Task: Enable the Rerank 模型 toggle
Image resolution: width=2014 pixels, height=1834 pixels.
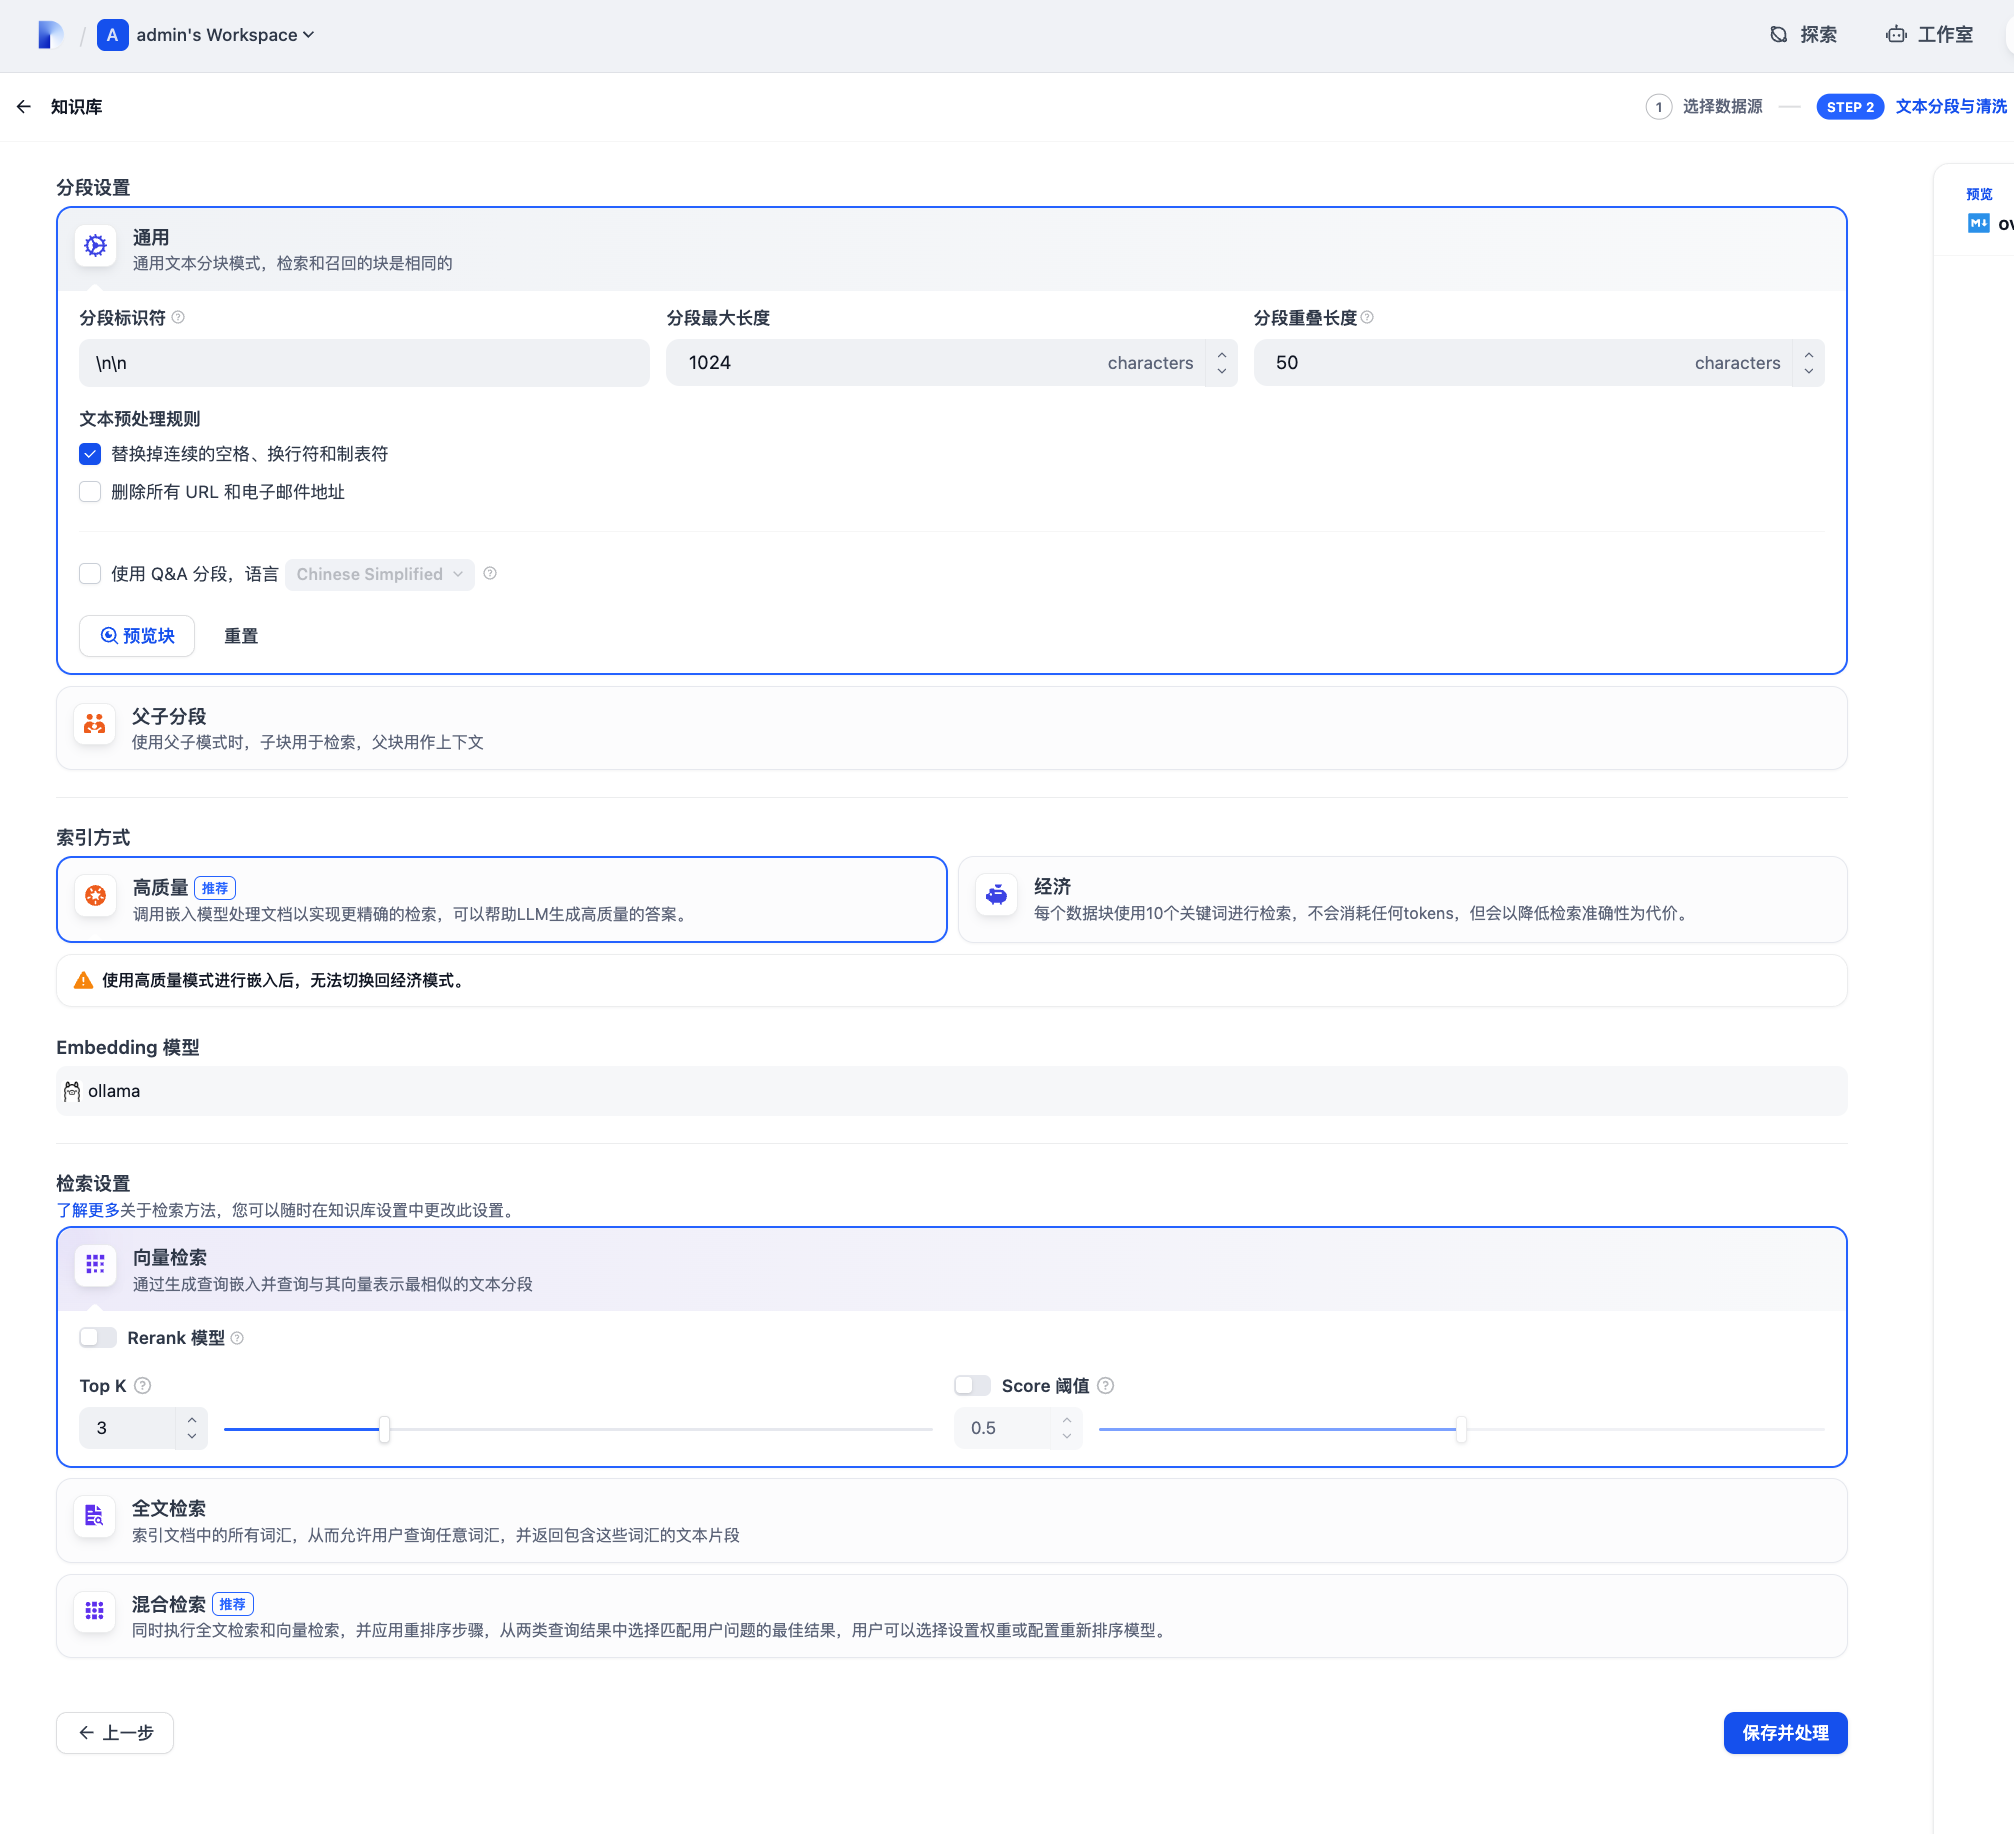Action: pyautogui.click(x=98, y=1338)
